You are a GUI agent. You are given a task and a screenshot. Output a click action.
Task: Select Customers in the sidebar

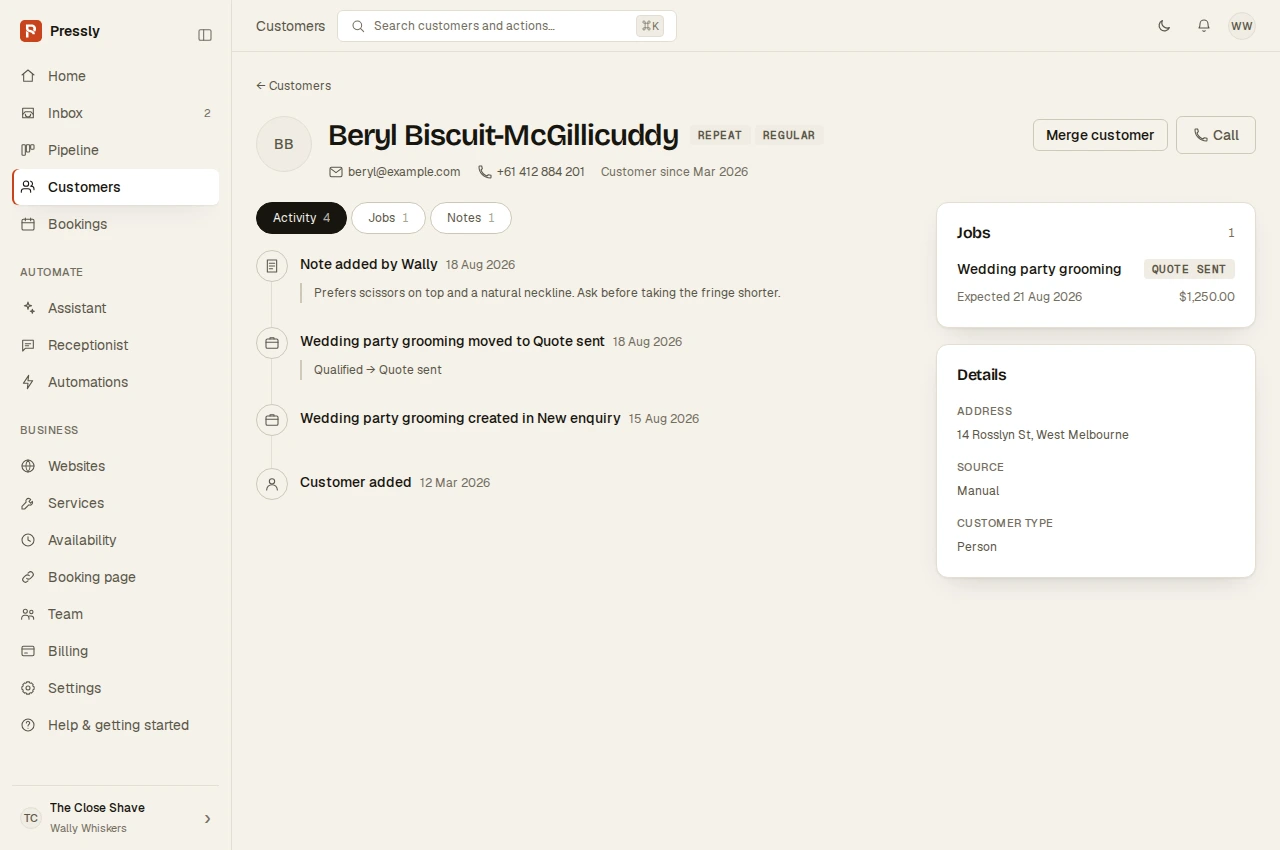pyautogui.click(x=116, y=187)
